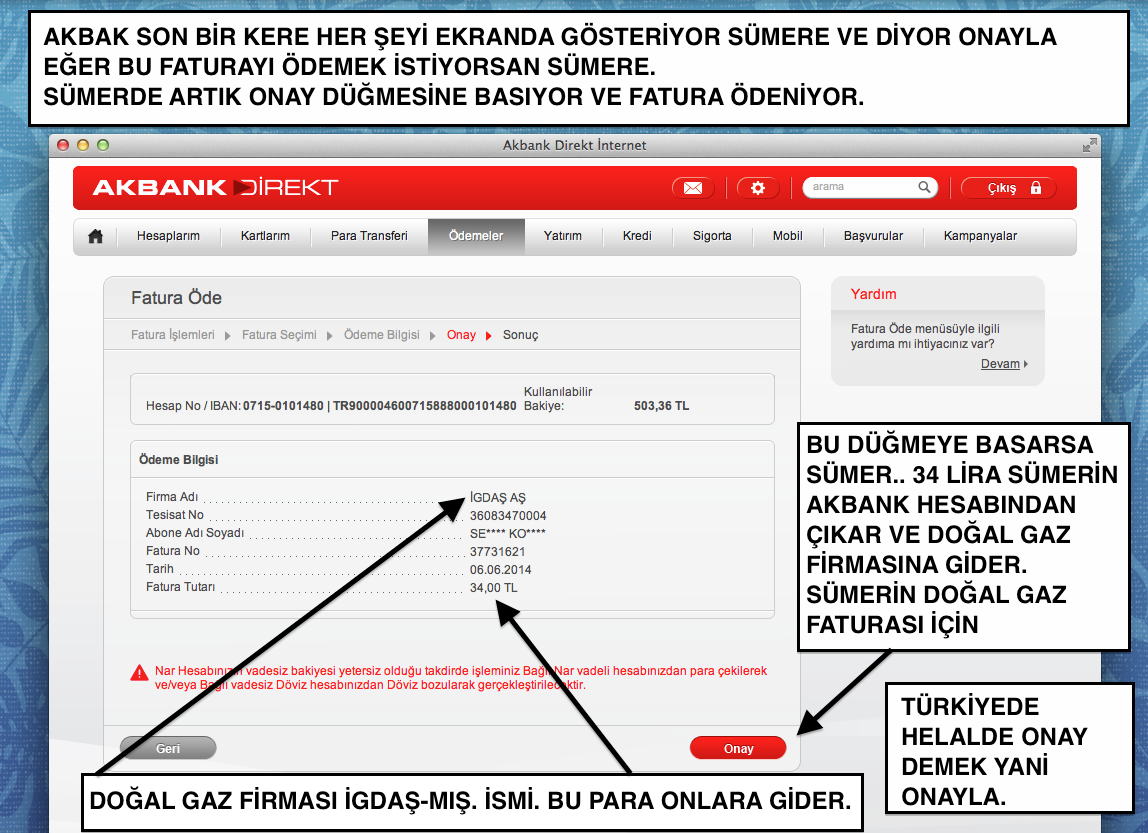Screen dimensions: 1148x833
Task: Click the Tesisat No 36083470004
Action: coord(508,515)
